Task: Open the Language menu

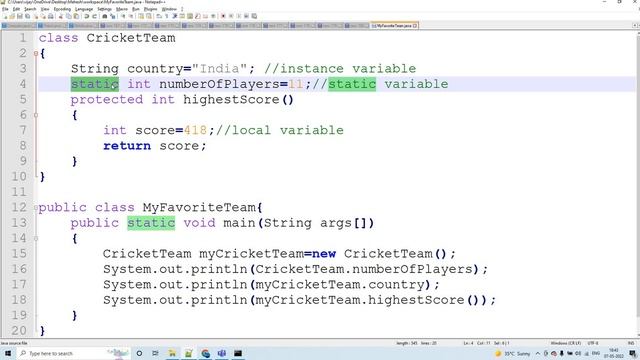Action: click(84, 9)
